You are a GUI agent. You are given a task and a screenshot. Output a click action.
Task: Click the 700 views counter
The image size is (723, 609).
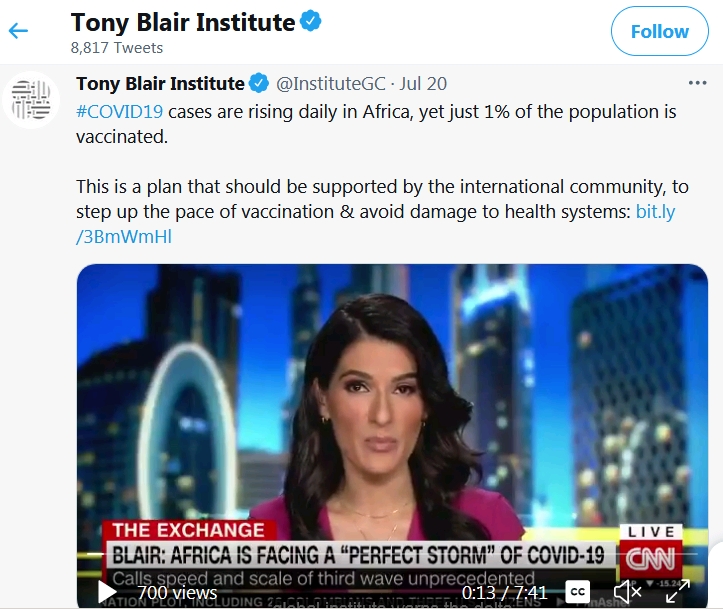click(177, 592)
